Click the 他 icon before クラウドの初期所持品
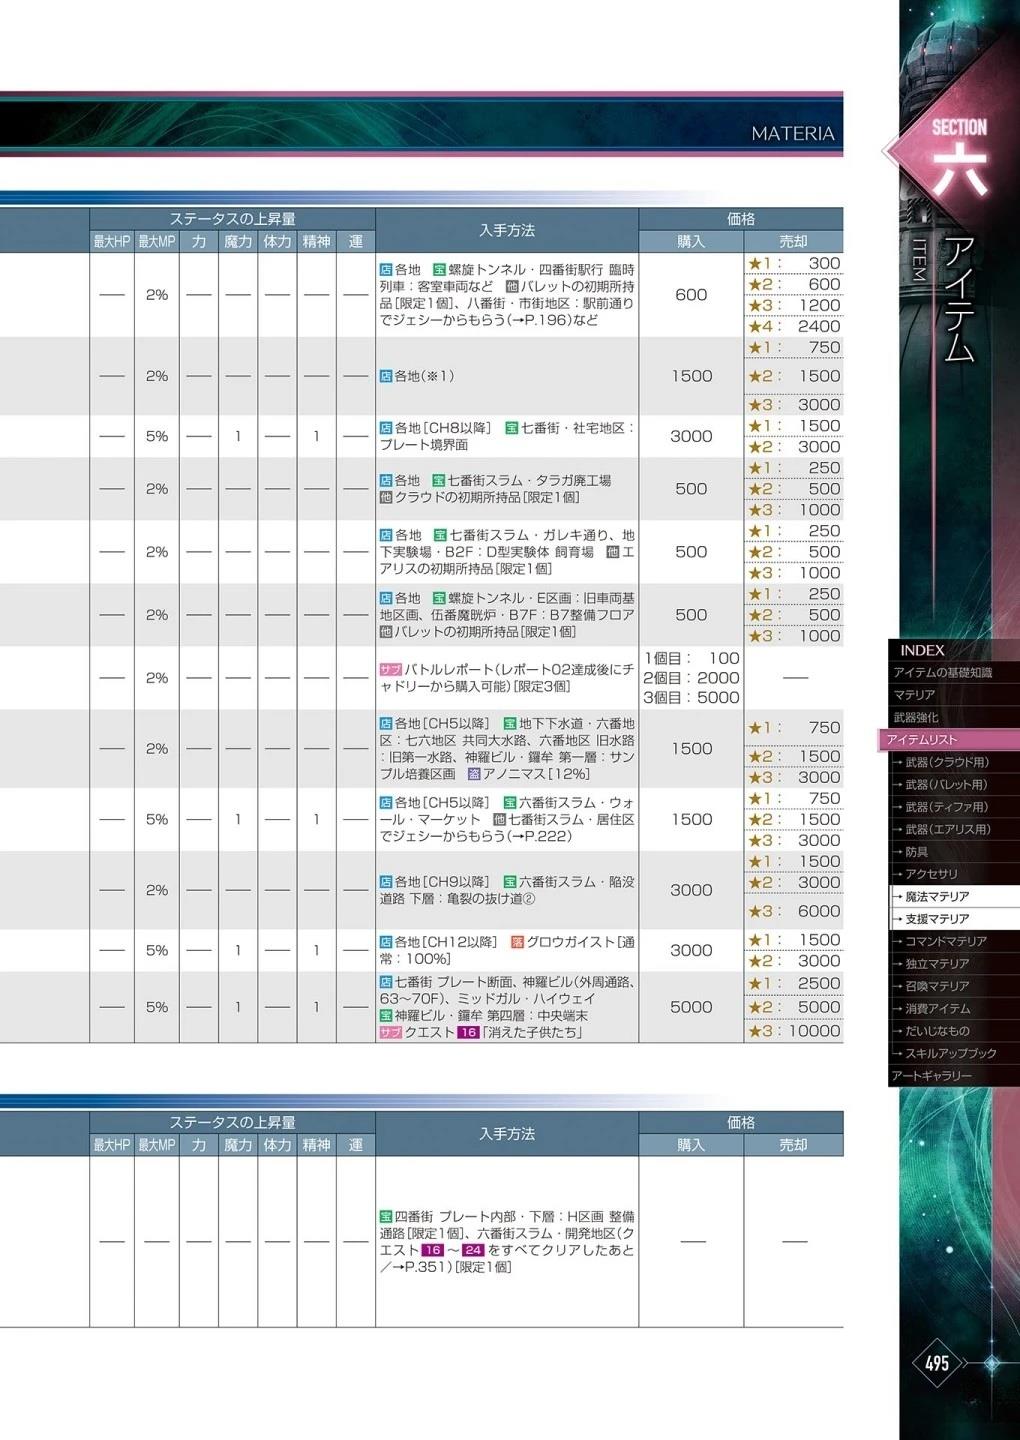This screenshot has height=1440, width=1020. point(386,497)
